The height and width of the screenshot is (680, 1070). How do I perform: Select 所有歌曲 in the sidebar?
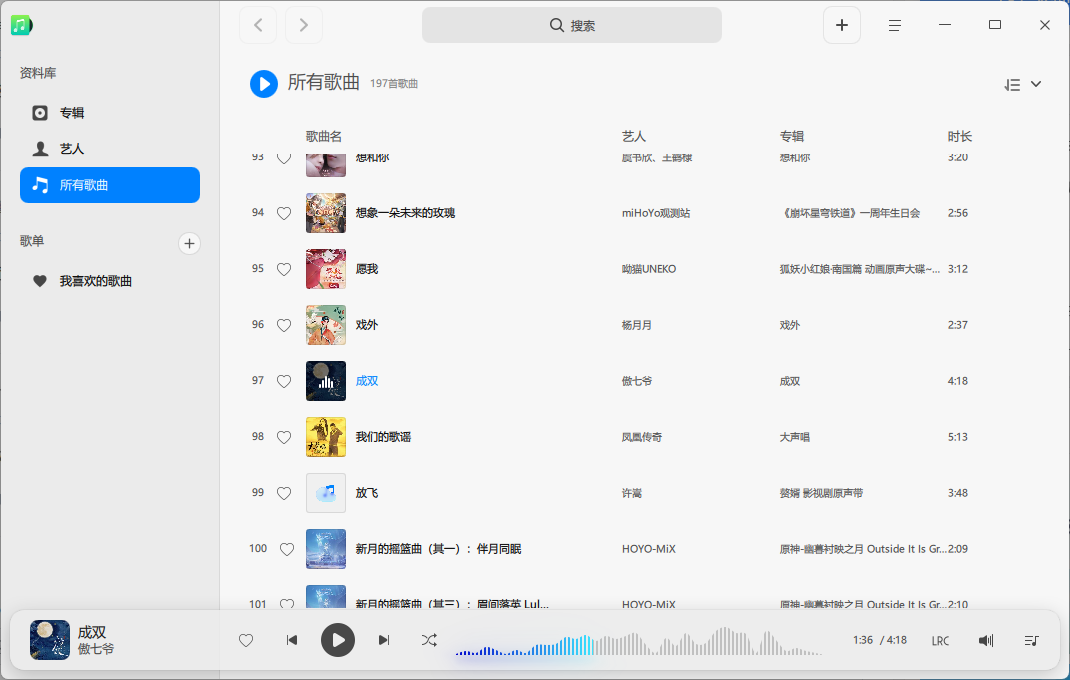pos(110,185)
